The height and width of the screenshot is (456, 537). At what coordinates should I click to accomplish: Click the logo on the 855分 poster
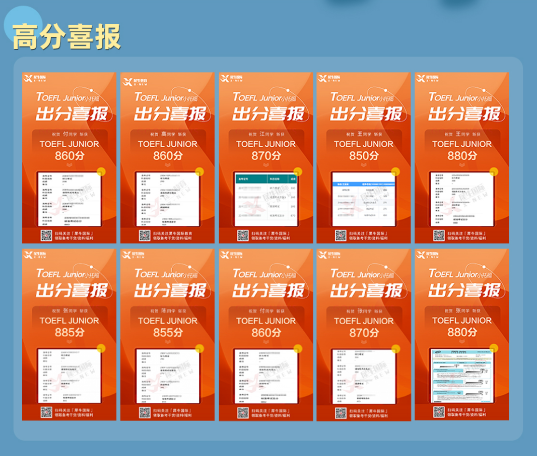[133, 255]
